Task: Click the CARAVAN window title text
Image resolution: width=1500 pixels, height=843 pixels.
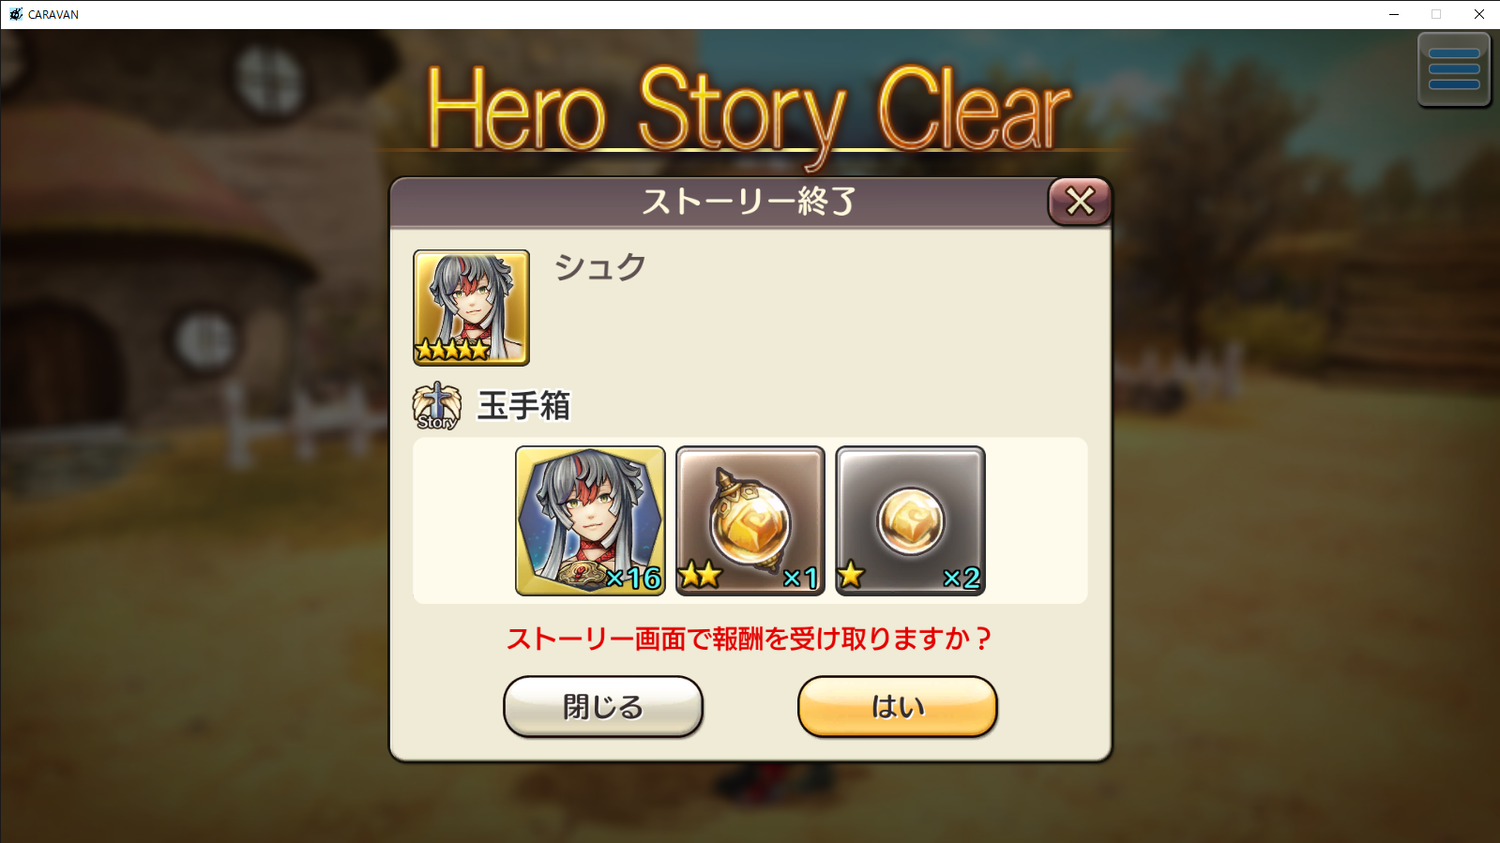Action: (x=53, y=14)
